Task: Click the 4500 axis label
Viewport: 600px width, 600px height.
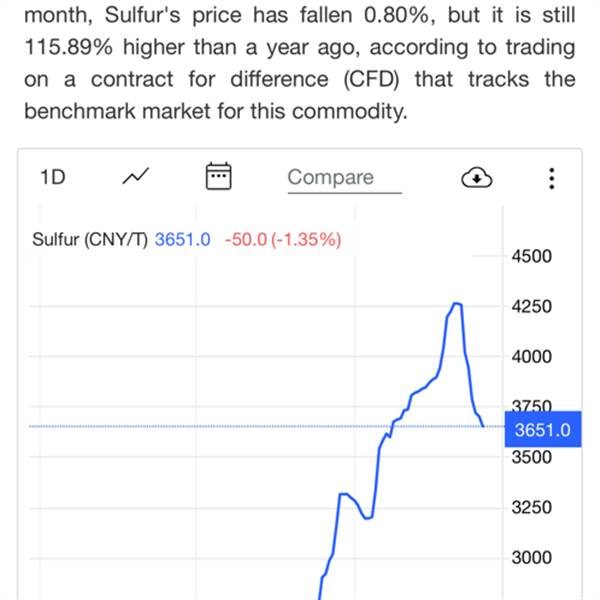Action: [531, 256]
